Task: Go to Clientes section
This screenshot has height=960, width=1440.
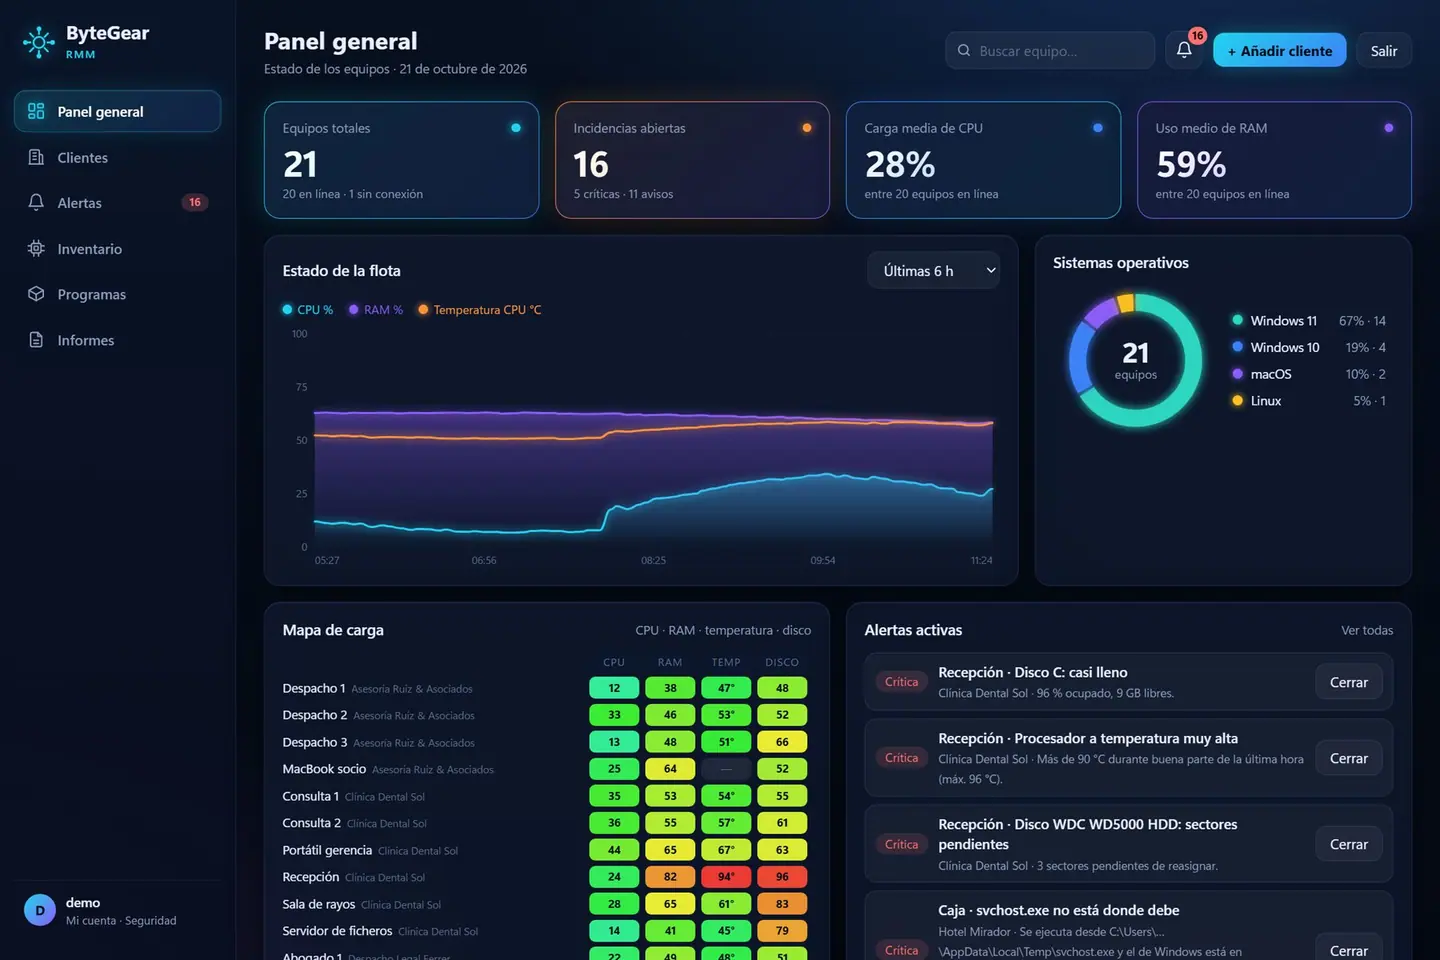Action: (x=117, y=157)
